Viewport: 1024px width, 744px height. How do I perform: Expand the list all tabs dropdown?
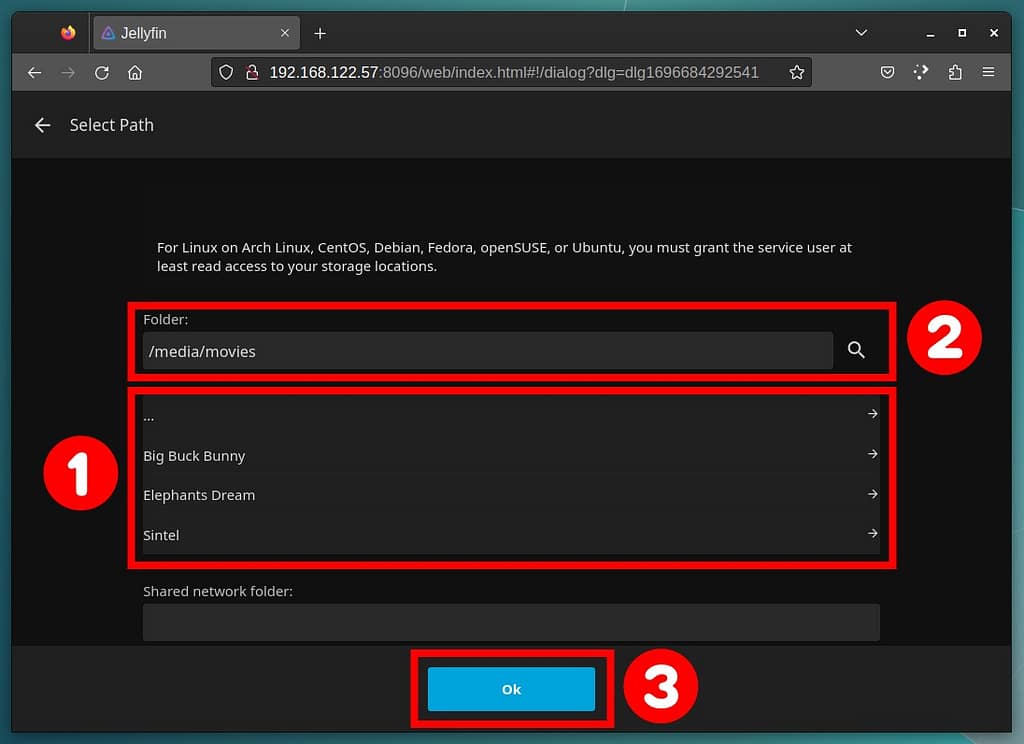pos(861,33)
